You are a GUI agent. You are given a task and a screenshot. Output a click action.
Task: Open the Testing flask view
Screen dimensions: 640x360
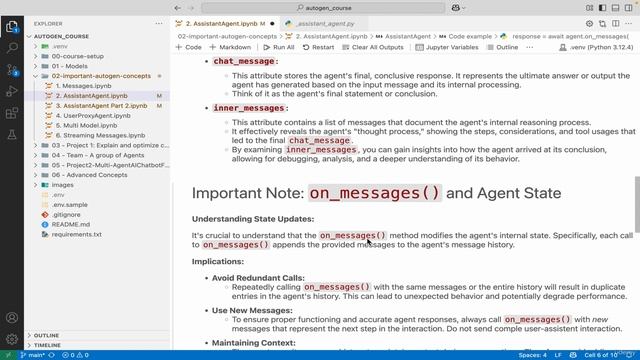click(x=12, y=135)
